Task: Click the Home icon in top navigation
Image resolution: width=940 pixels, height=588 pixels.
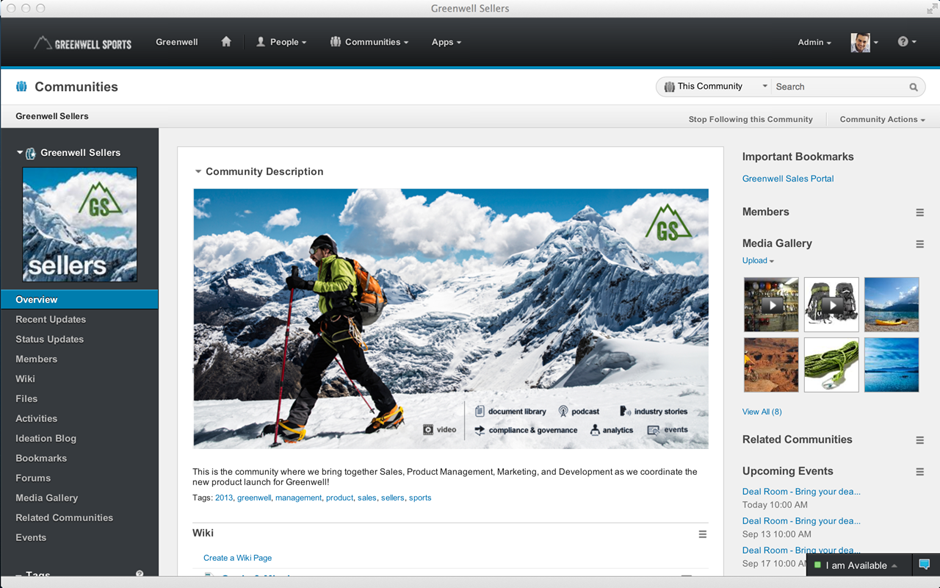Action: [226, 42]
